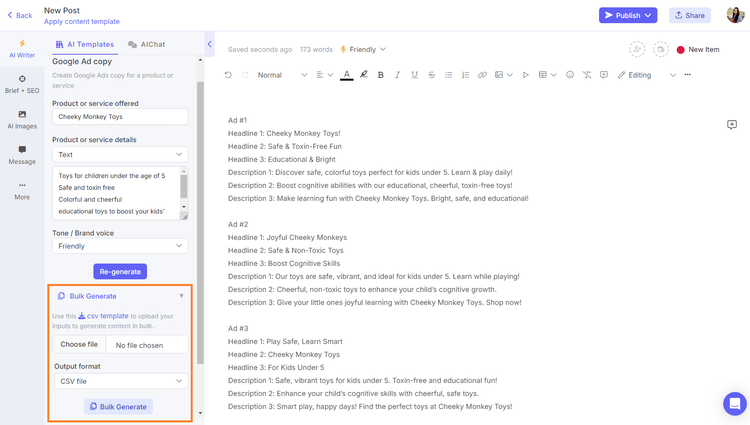The image size is (750, 425).
Task: Open the image options dropdown arrow
Action: 509,75
